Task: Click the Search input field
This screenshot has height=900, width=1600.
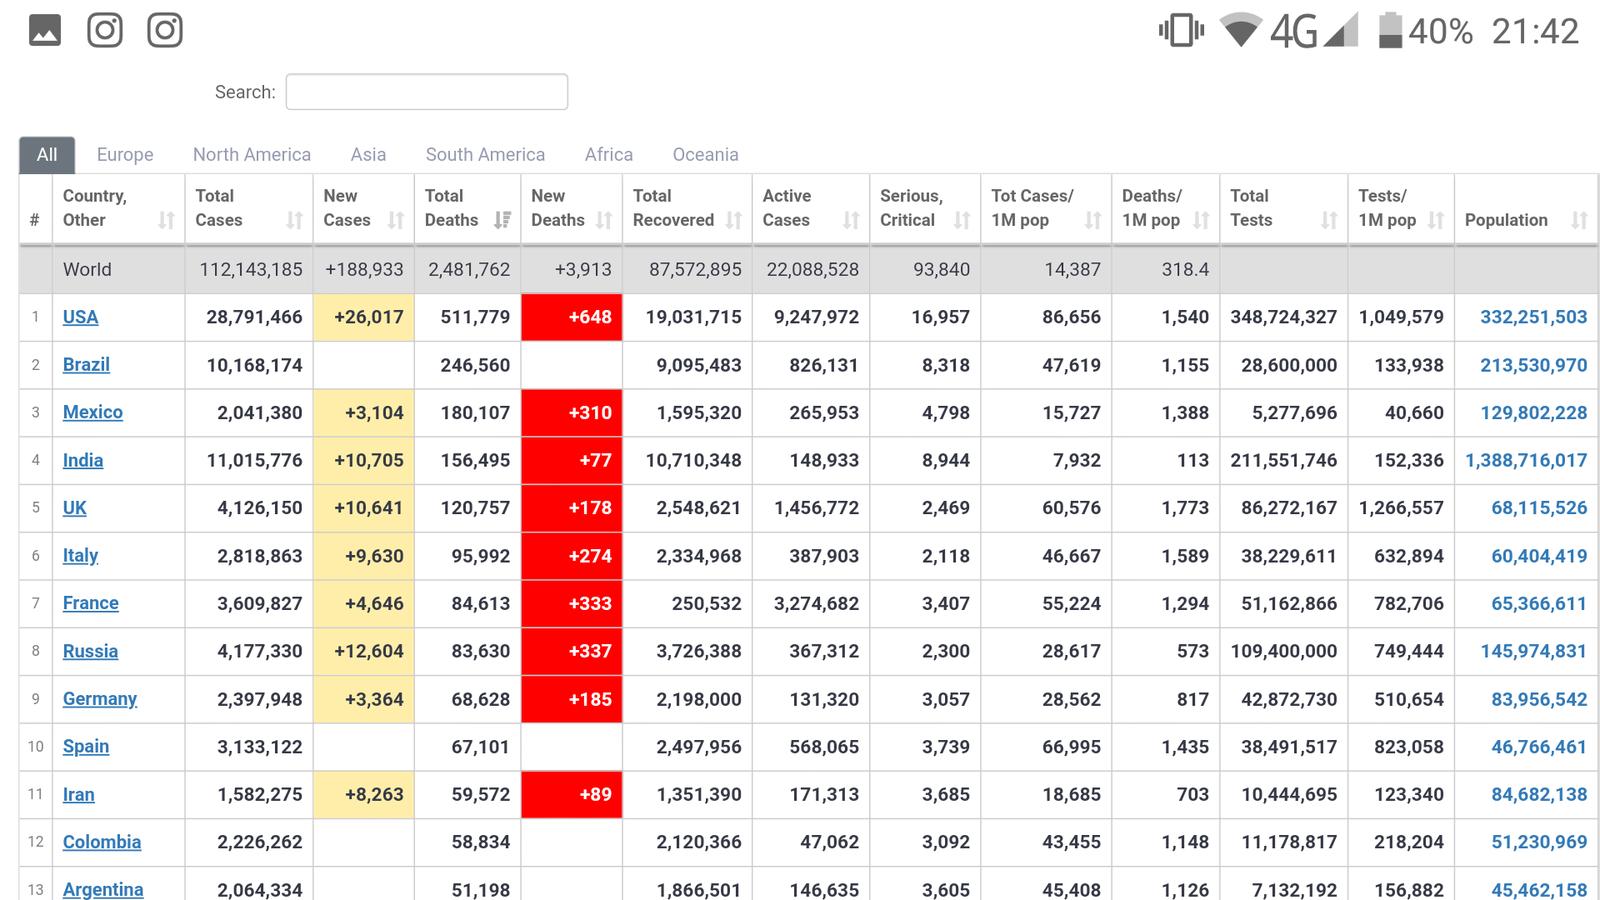Action: coord(427,92)
